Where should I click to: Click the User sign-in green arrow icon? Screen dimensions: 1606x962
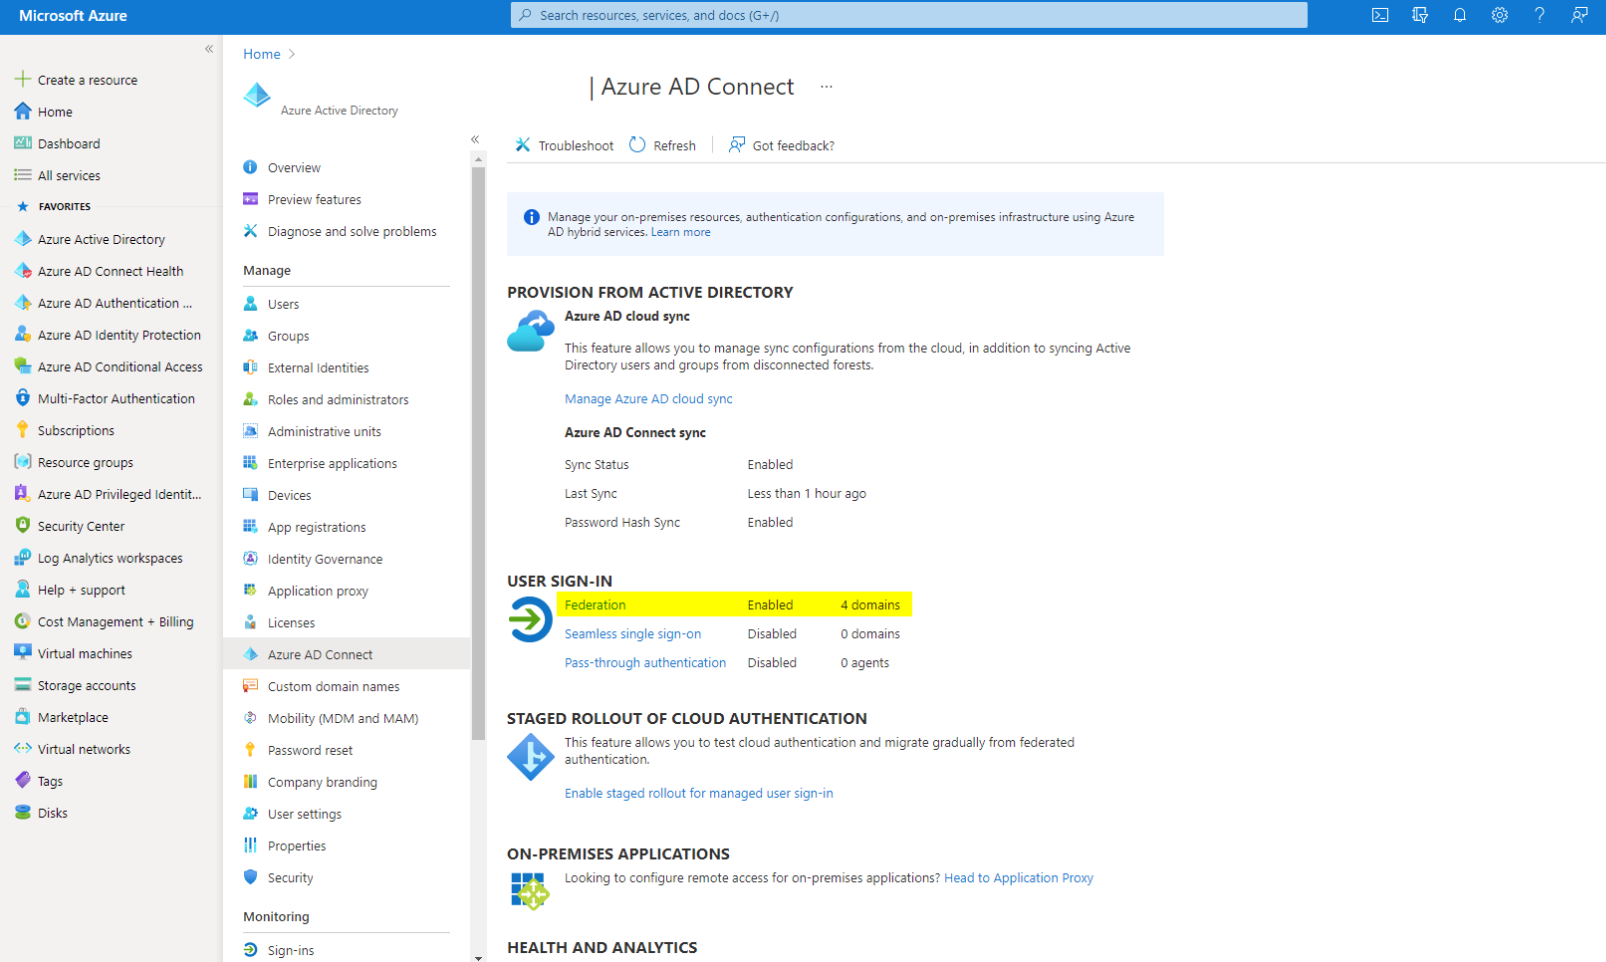(530, 620)
